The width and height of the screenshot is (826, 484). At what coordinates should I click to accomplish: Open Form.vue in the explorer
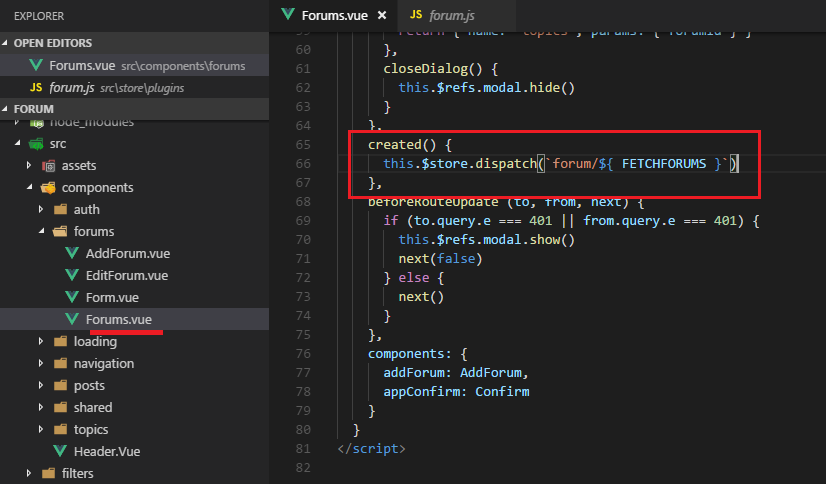[x=112, y=298]
